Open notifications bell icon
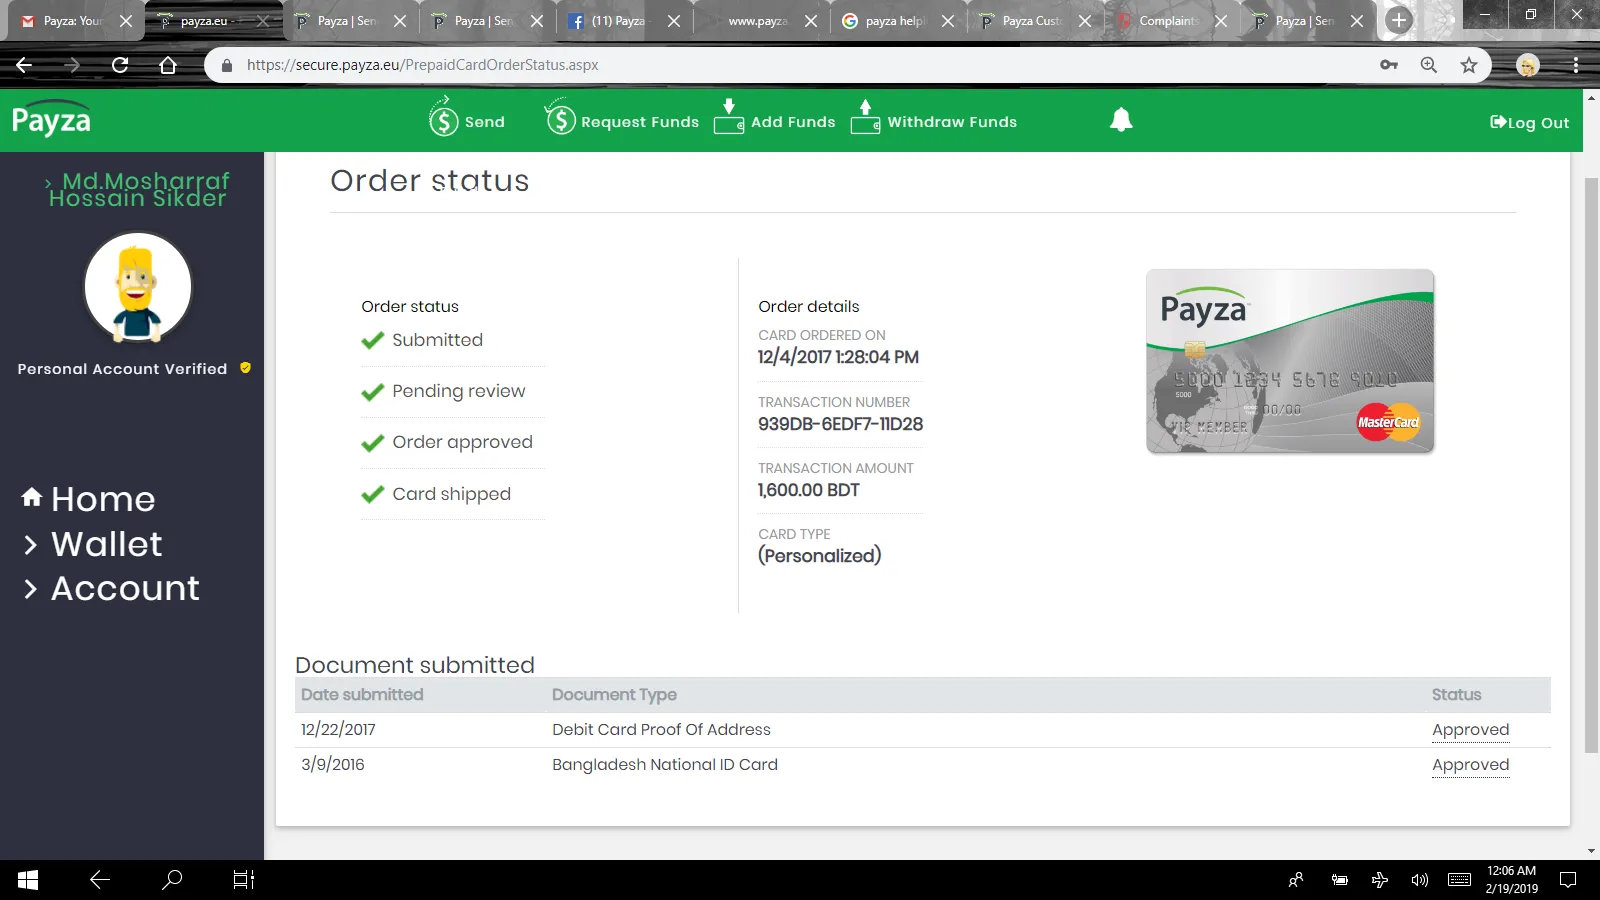1600x900 pixels. 1121,120
